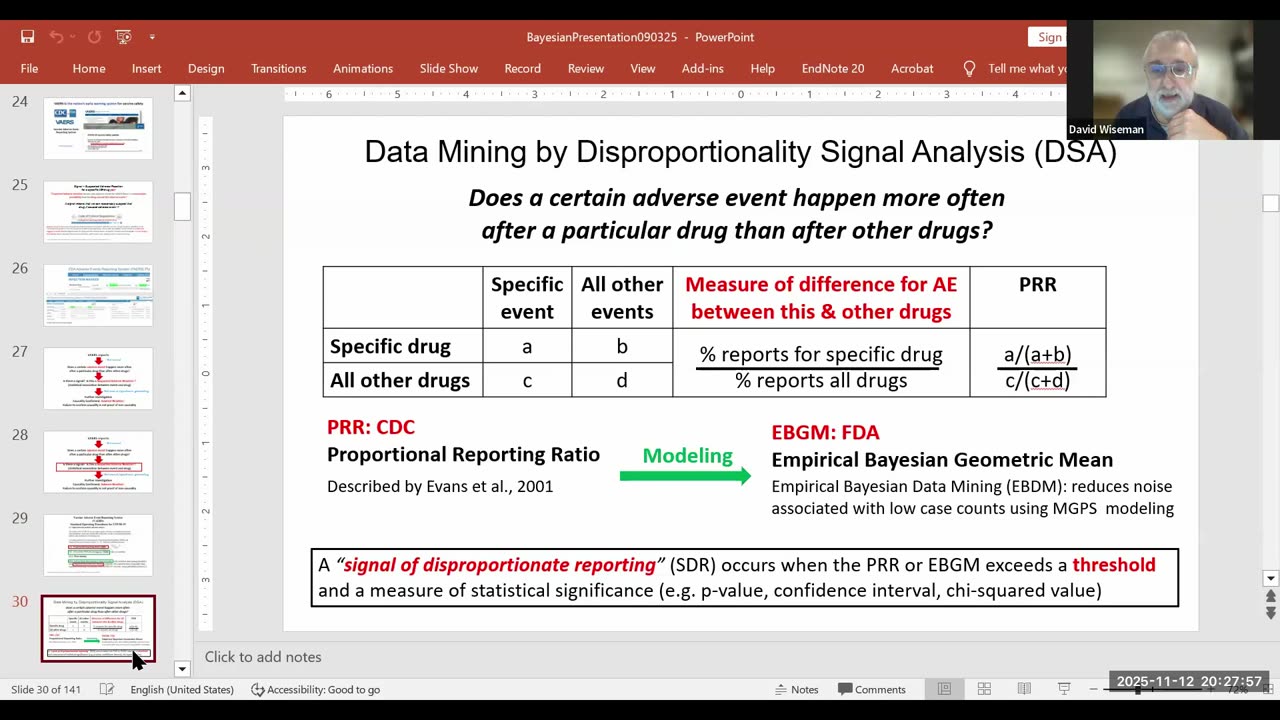The width and height of the screenshot is (1280, 720).
Task: Open the Design ribbon tab
Action: 206,68
